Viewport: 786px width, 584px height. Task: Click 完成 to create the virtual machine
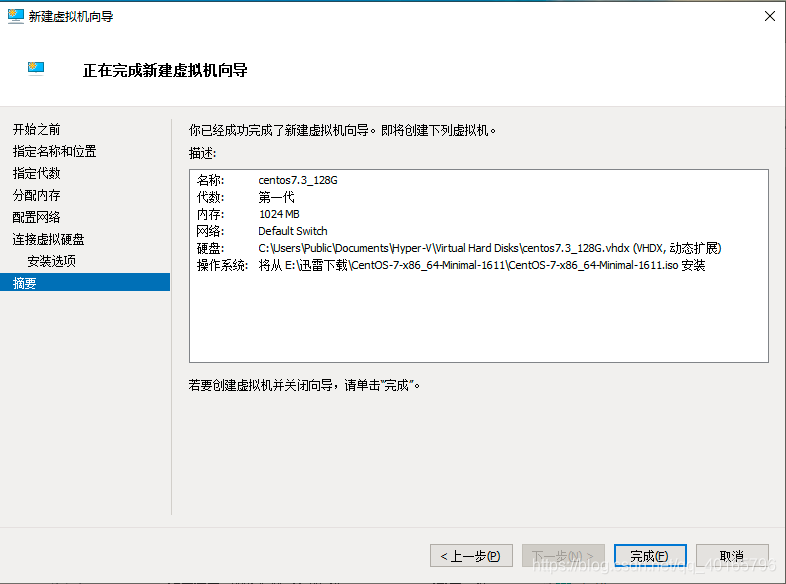(x=650, y=556)
